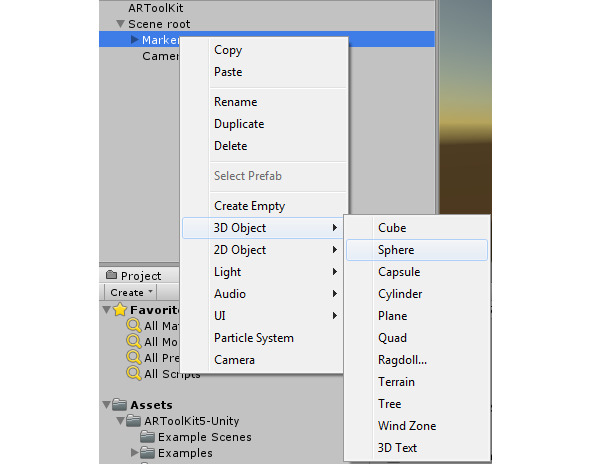Screen dimensions: 591x464
Task: Click the Example Scenes folder icon
Action: (x=147, y=436)
